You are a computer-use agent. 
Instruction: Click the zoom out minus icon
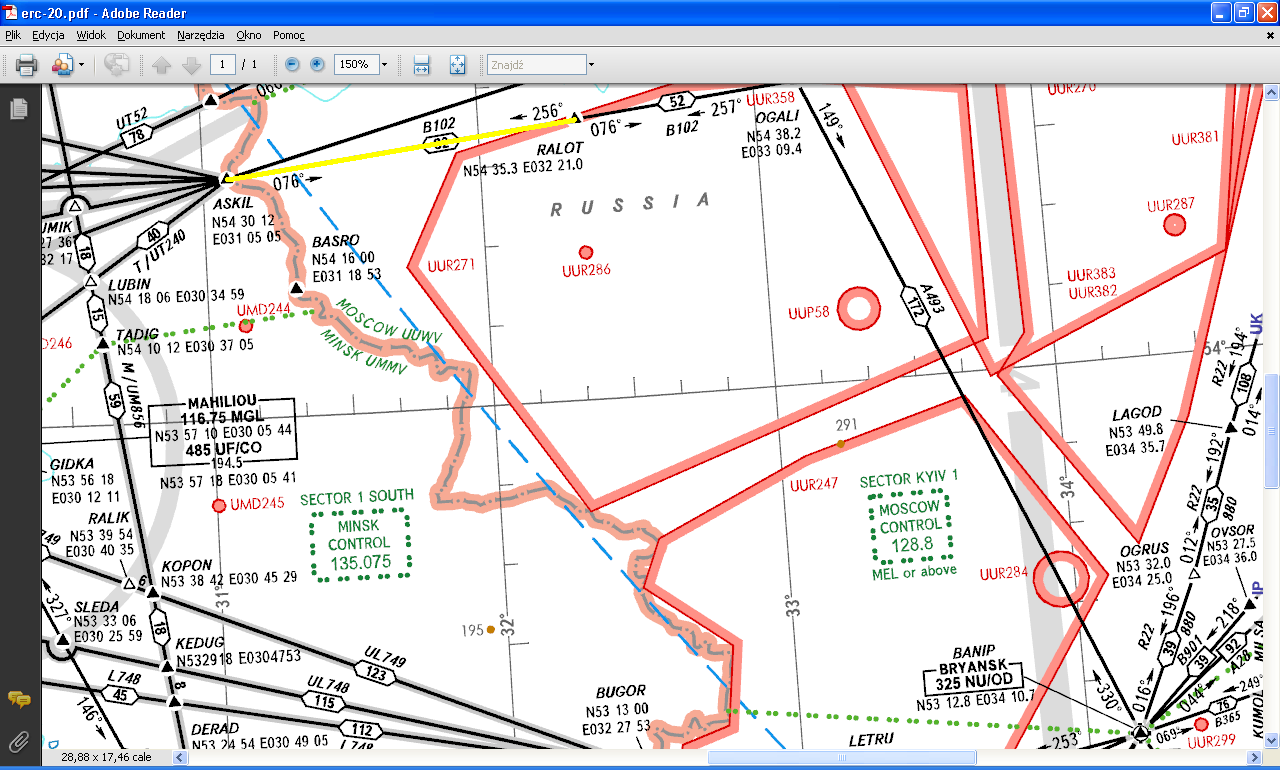(292, 64)
